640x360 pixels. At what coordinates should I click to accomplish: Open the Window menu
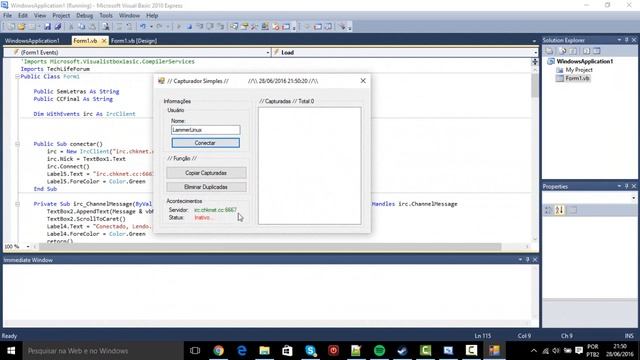point(129,16)
